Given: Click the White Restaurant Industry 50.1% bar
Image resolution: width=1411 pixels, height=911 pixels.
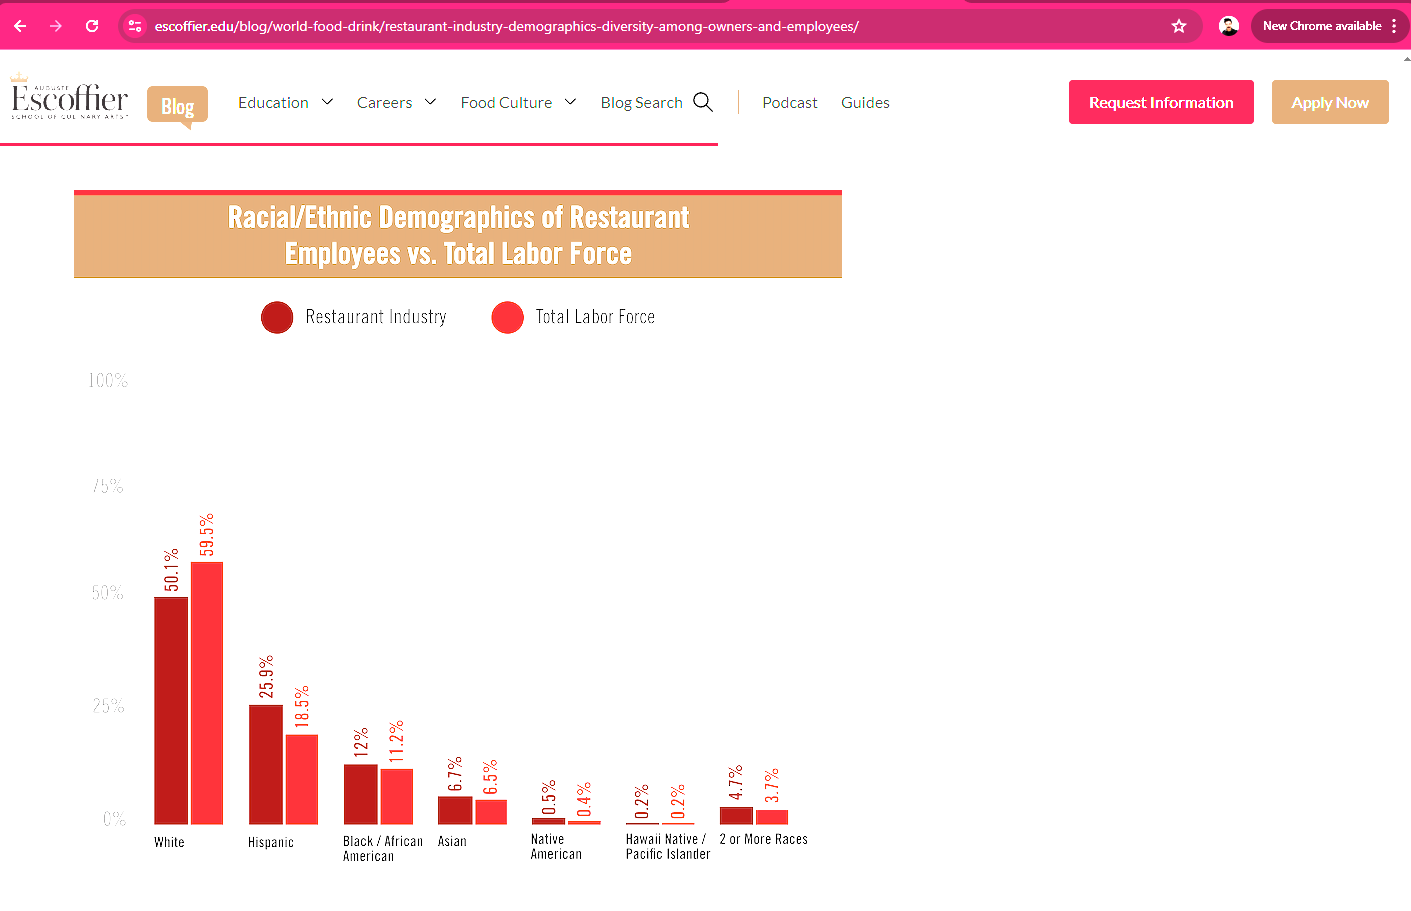Looking at the screenshot, I should (171, 710).
